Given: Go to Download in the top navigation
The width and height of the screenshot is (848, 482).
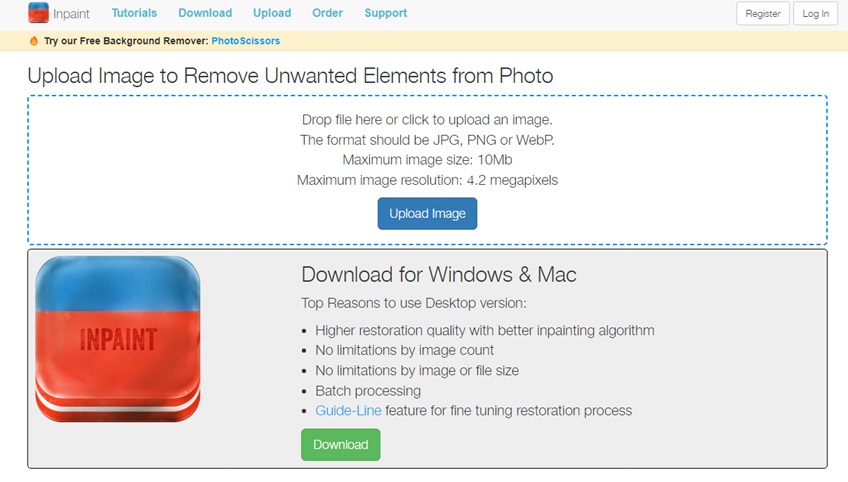Looking at the screenshot, I should tap(205, 13).
